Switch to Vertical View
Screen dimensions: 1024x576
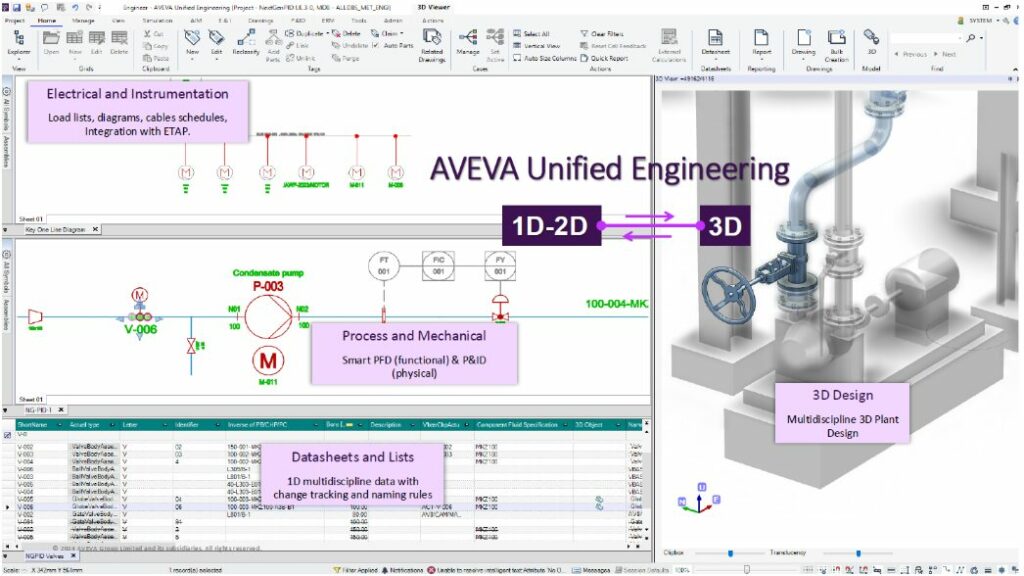pyautogui.click(x=537, y=46)
